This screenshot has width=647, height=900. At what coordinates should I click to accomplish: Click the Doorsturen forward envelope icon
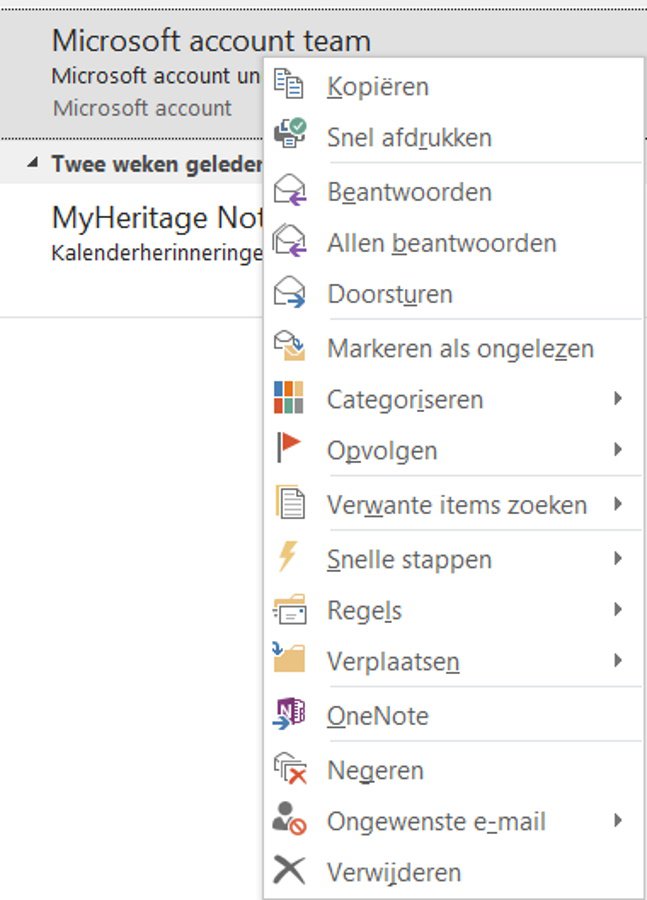(x=289, y=292)
